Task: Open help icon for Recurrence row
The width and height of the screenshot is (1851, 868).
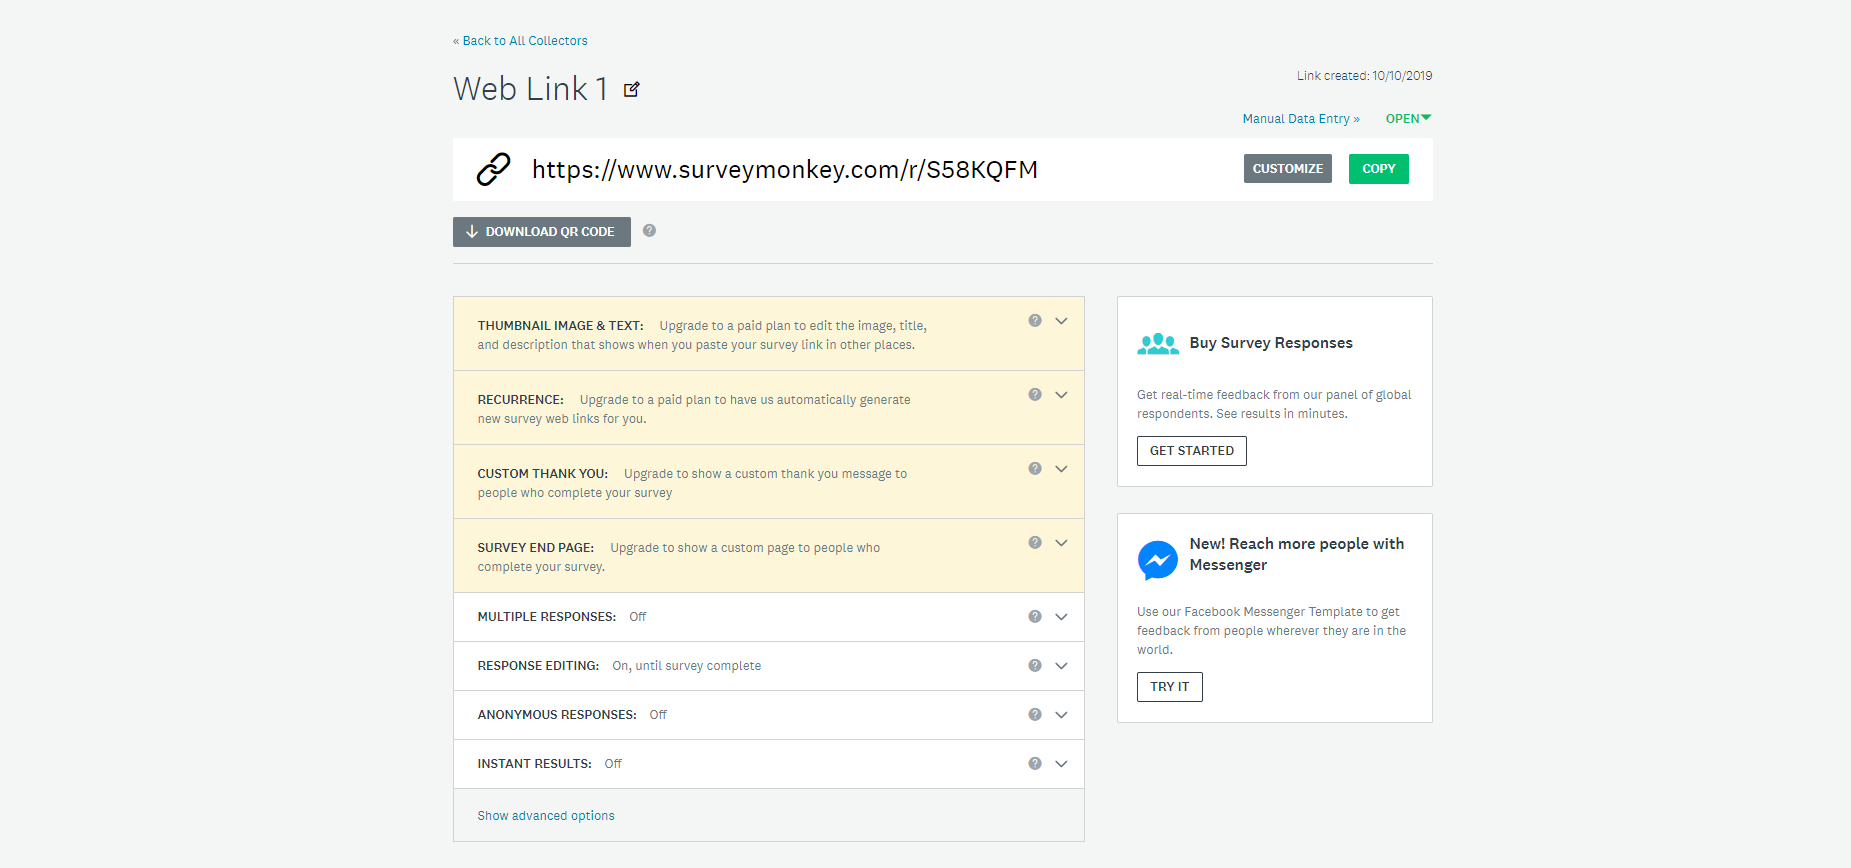Action: tap(1035, 395)
